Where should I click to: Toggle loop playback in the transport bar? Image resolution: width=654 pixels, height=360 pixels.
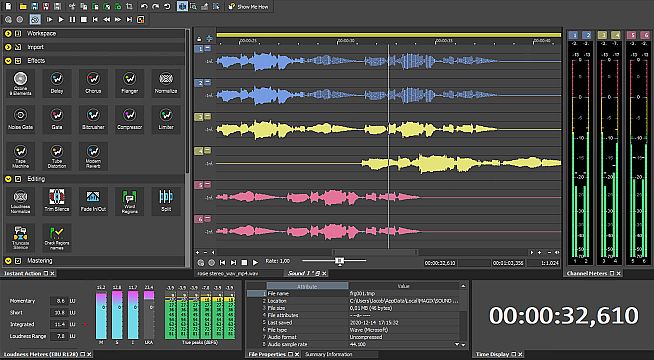tap(35, 19)
